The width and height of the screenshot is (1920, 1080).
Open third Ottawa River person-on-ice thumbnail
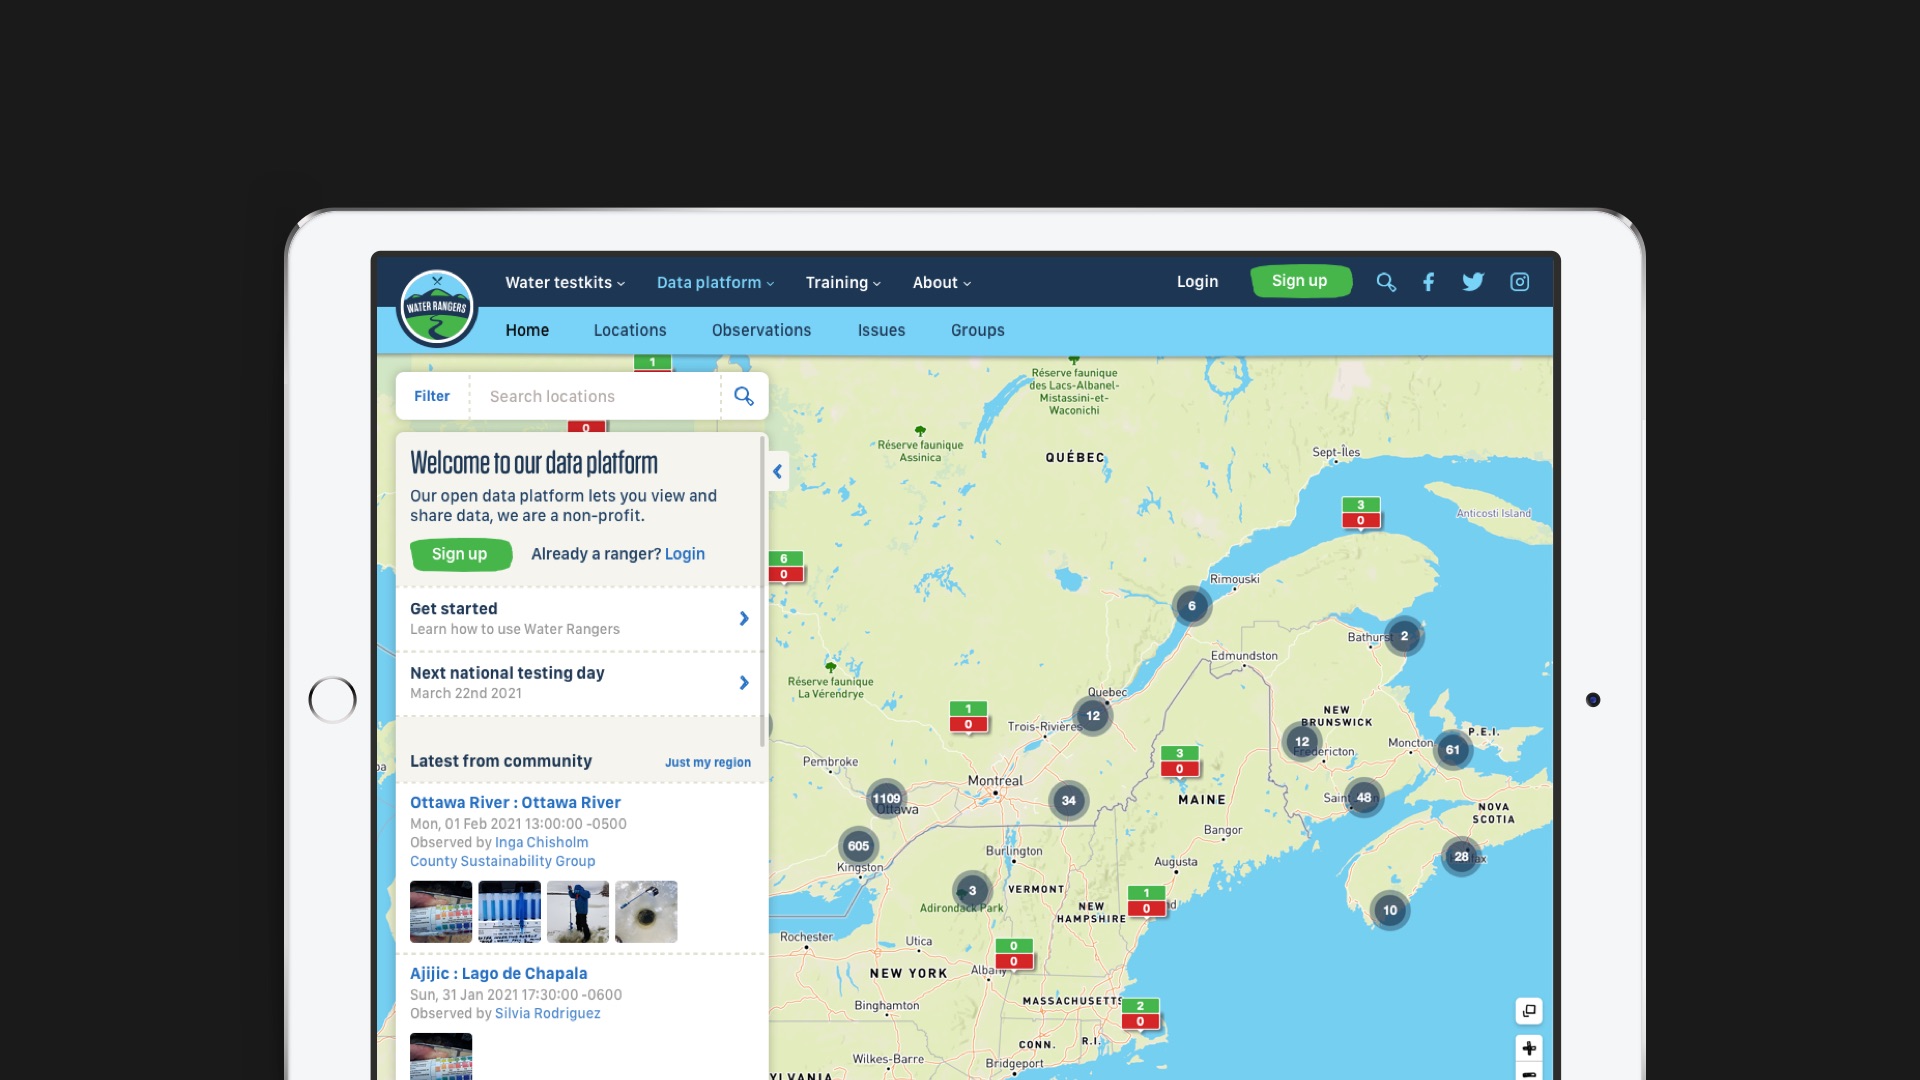[x=578, y=911]
